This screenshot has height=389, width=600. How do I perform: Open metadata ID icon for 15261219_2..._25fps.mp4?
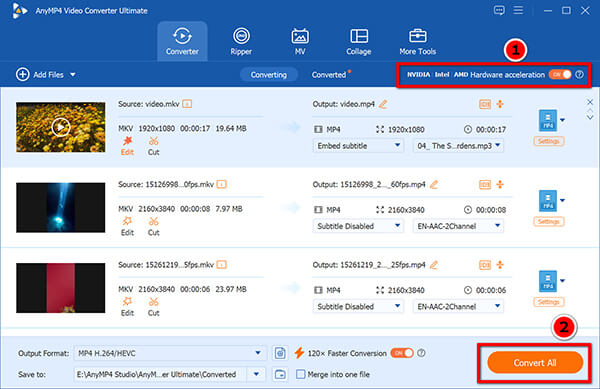[485, 265]
